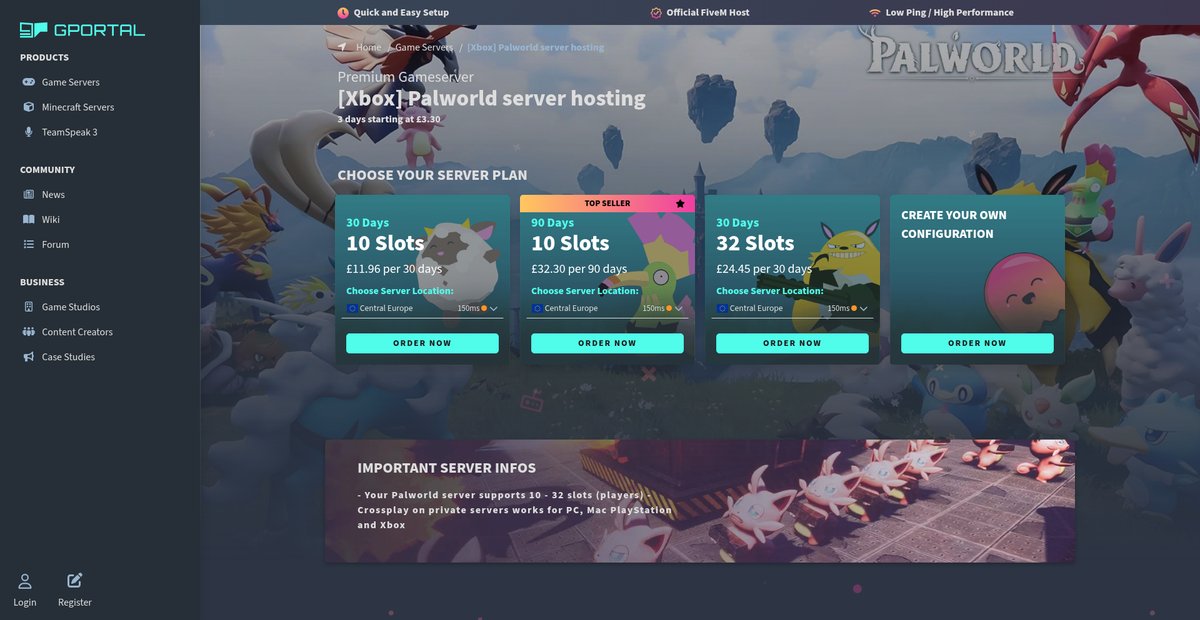Order the 32 Slots plan
1200x620 pixels.
coord(792,343)
